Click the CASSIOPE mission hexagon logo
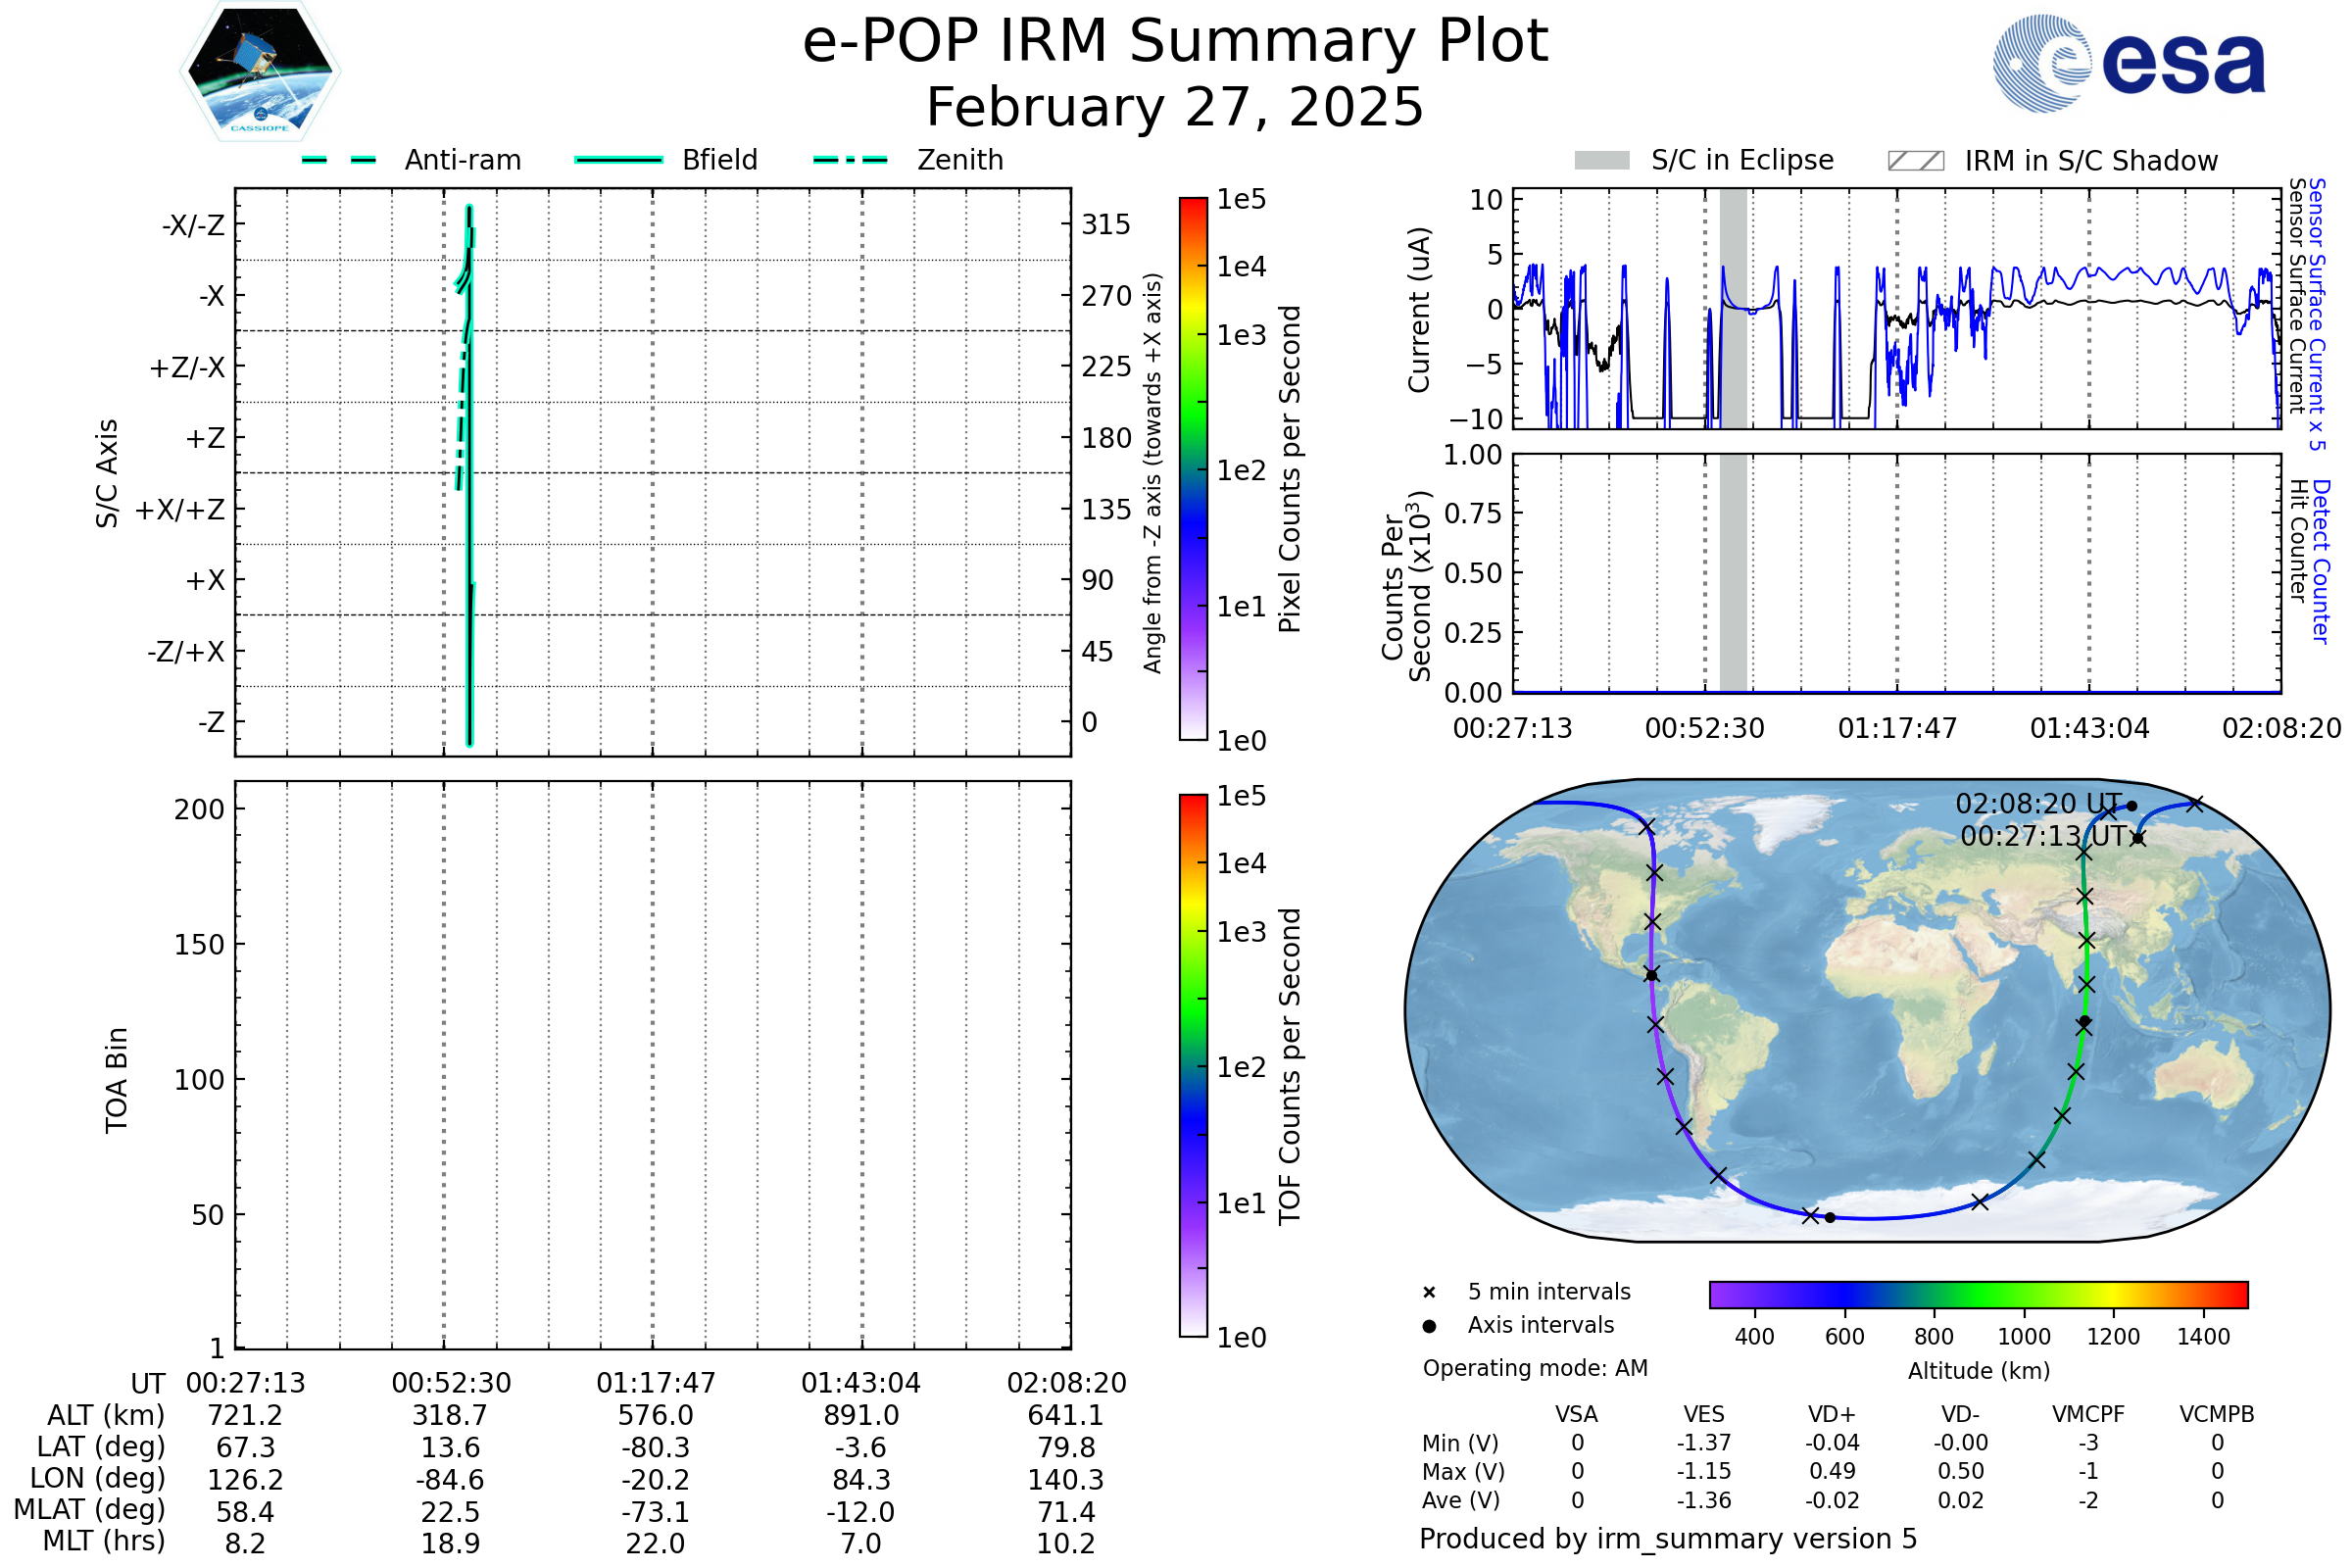The image size is (2352, 1568). pos(260,72)
